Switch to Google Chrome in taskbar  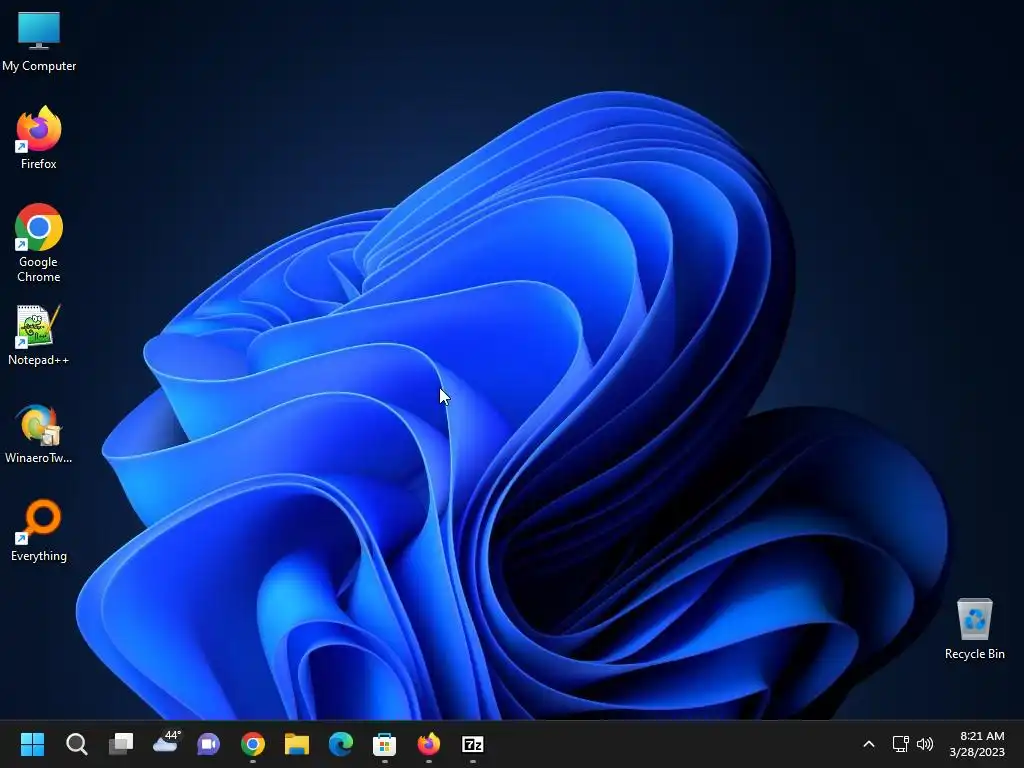pyautogui.click(x=253, y=744)
